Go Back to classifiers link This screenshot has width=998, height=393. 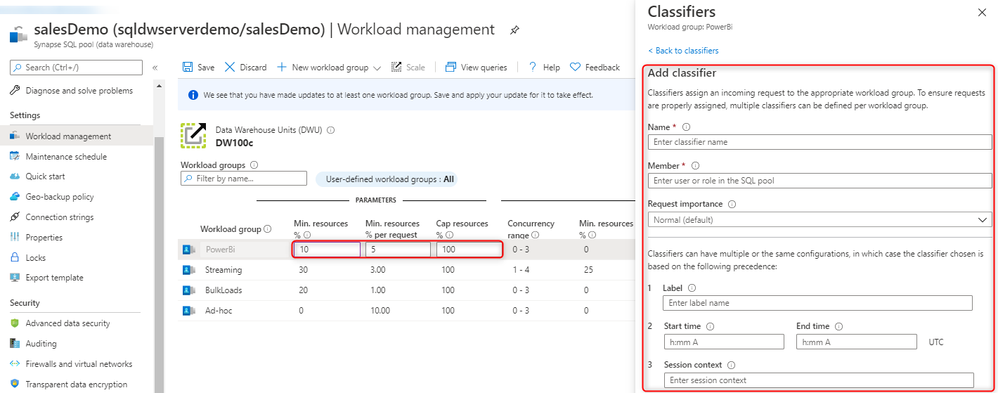[x=684, y=50]
